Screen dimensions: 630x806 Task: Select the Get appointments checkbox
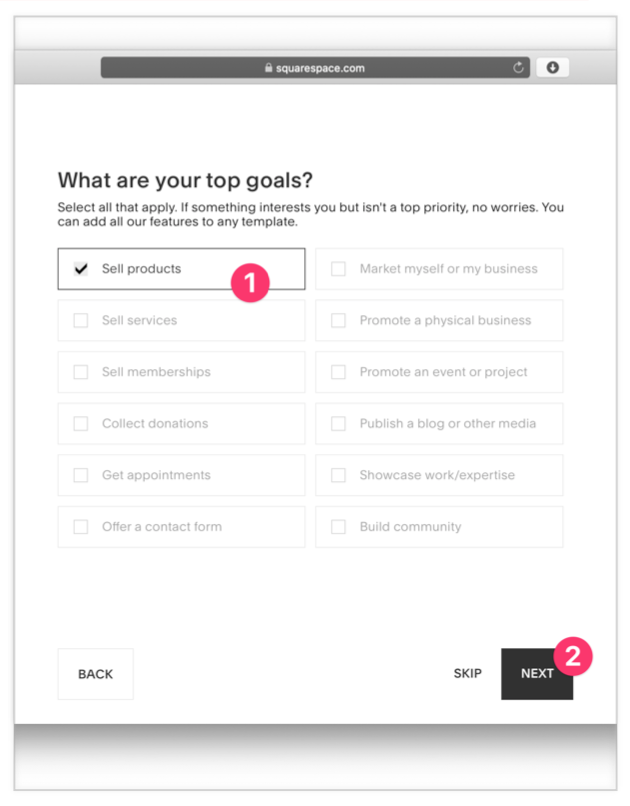pos(81,475)
